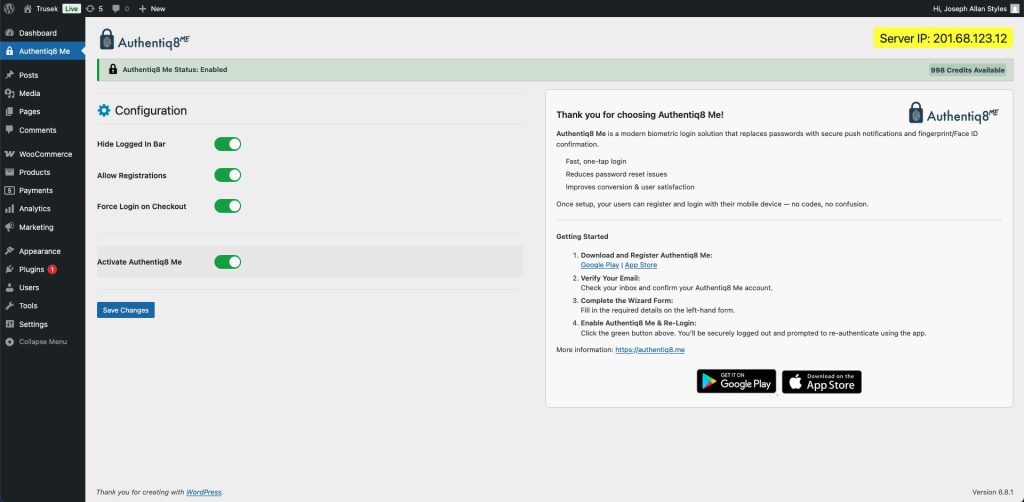Click Authentiq8 Me Status: Enabled text

pos(175,69)
